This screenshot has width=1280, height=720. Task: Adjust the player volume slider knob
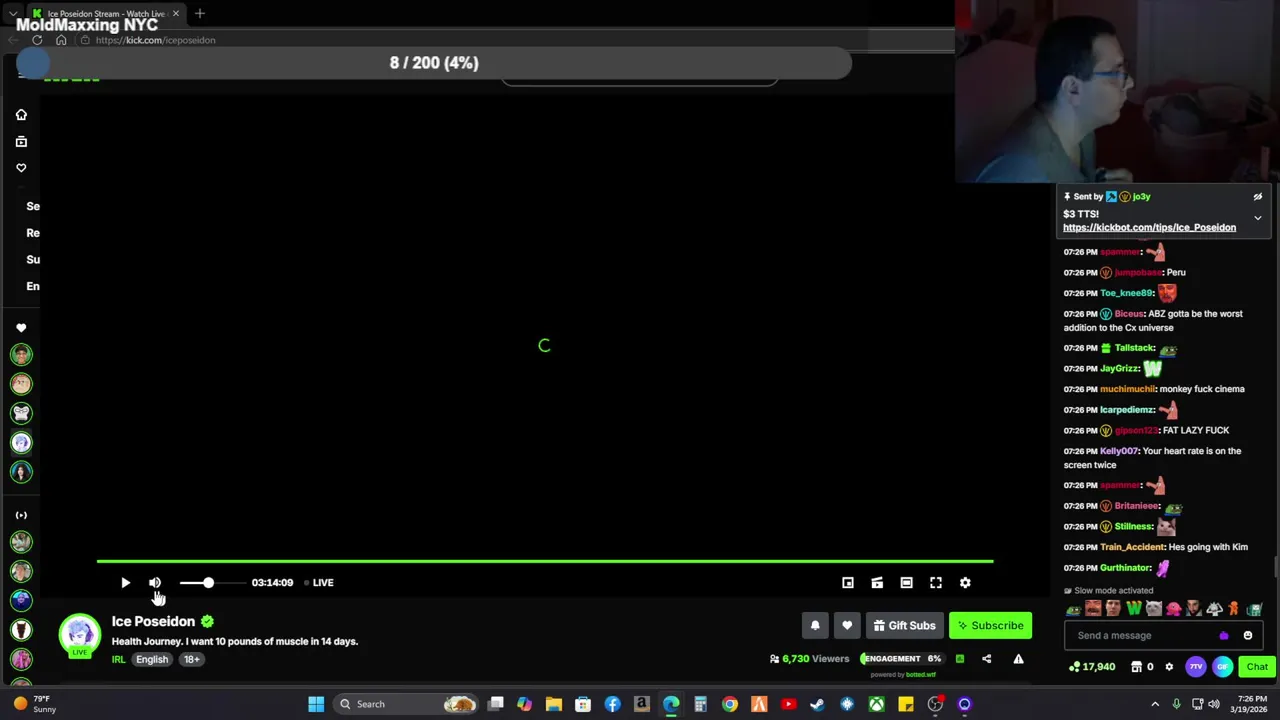(x=208, y=582)
